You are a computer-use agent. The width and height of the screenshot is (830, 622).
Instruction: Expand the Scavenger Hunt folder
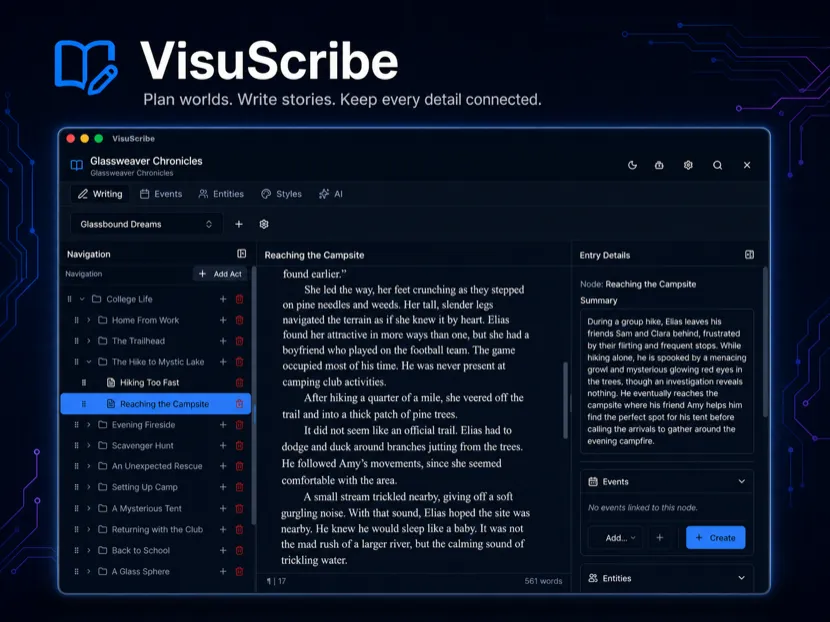88,446
